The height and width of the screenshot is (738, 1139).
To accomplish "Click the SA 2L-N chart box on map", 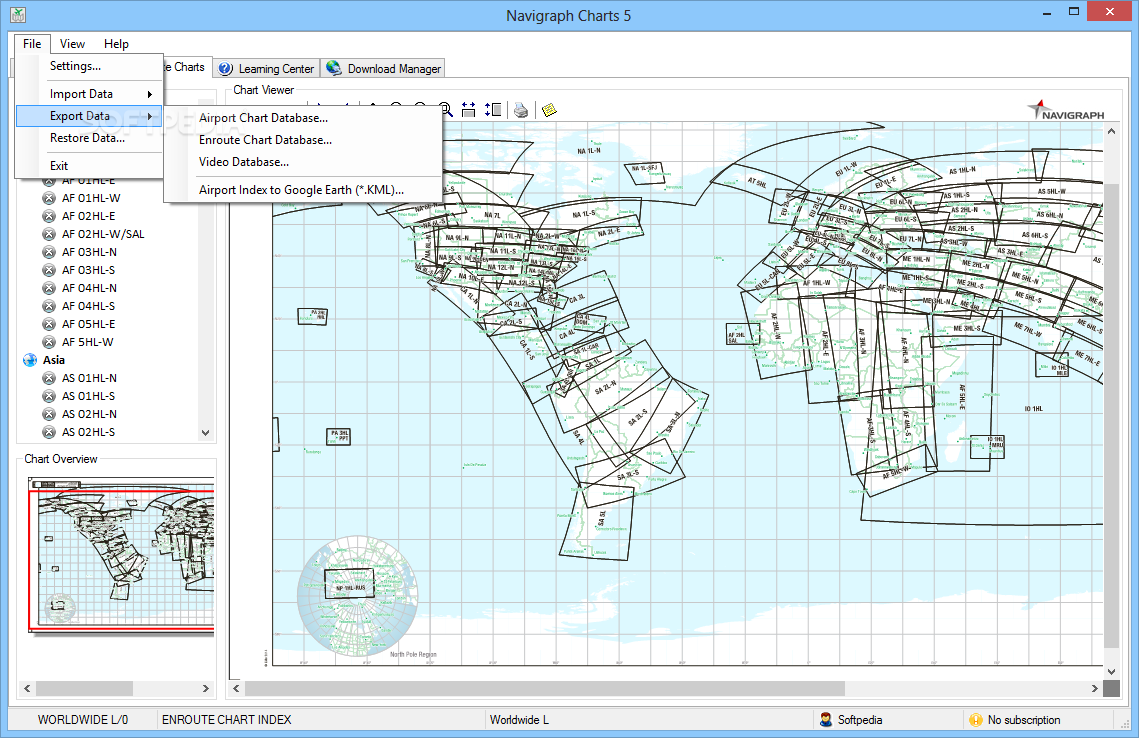I will coord(607,386).
